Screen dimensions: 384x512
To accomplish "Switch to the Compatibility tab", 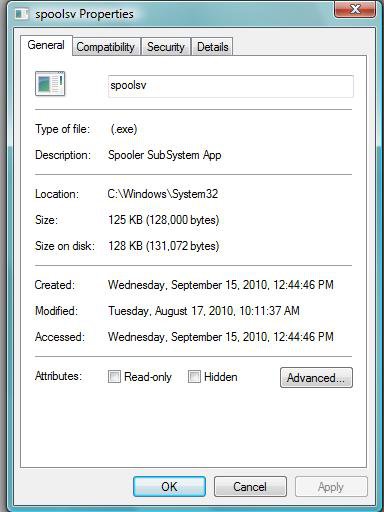I will 106,47.
